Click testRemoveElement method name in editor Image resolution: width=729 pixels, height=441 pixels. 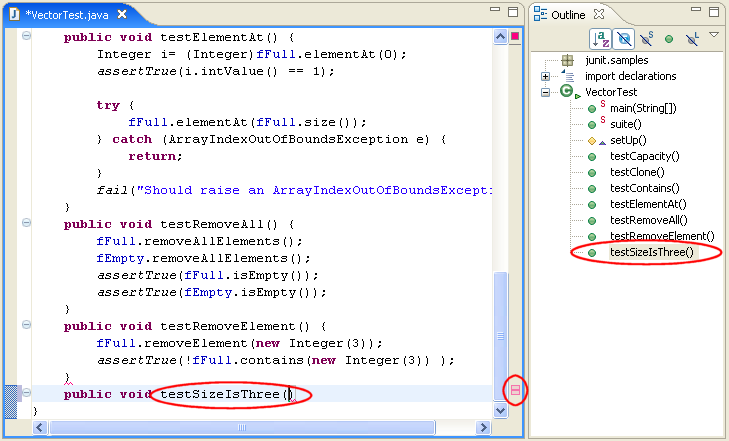(x=228, y=326)
